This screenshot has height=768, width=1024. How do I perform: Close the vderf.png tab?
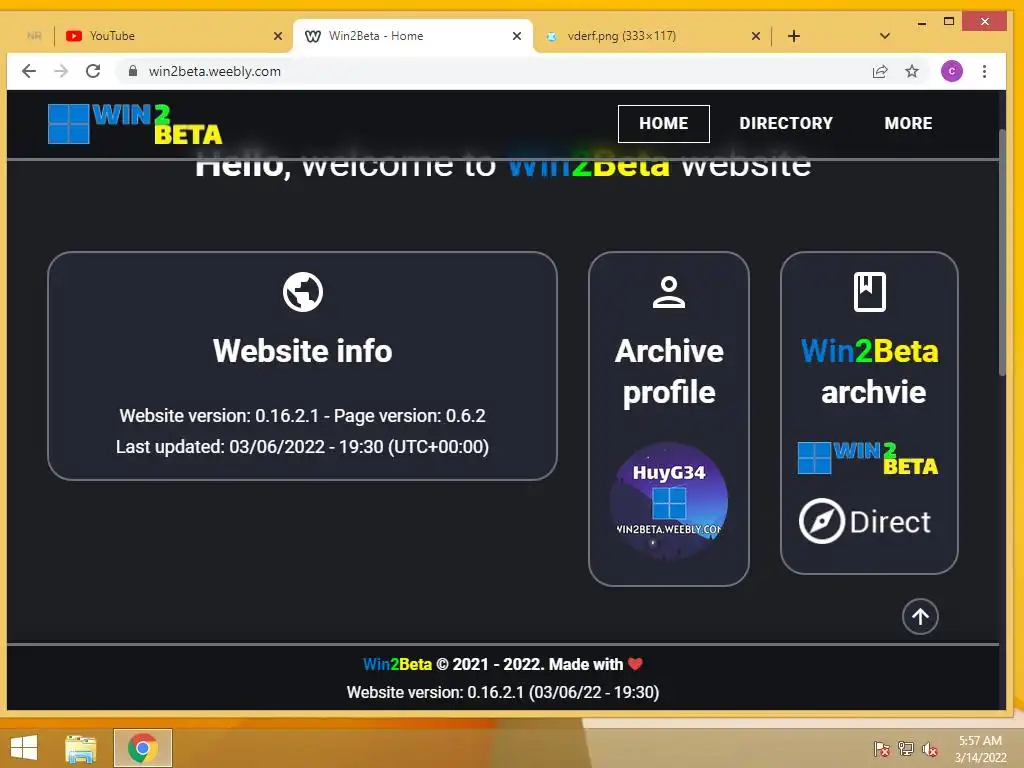pyautogui.click(x=756, y=36)
